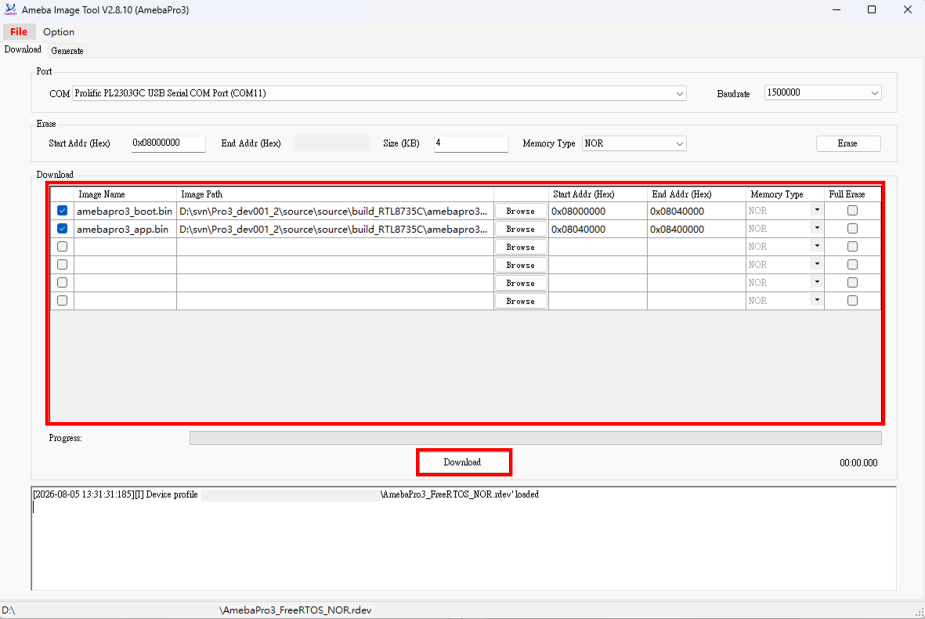Click the Full Erase column header

click(x=852, y=194)
